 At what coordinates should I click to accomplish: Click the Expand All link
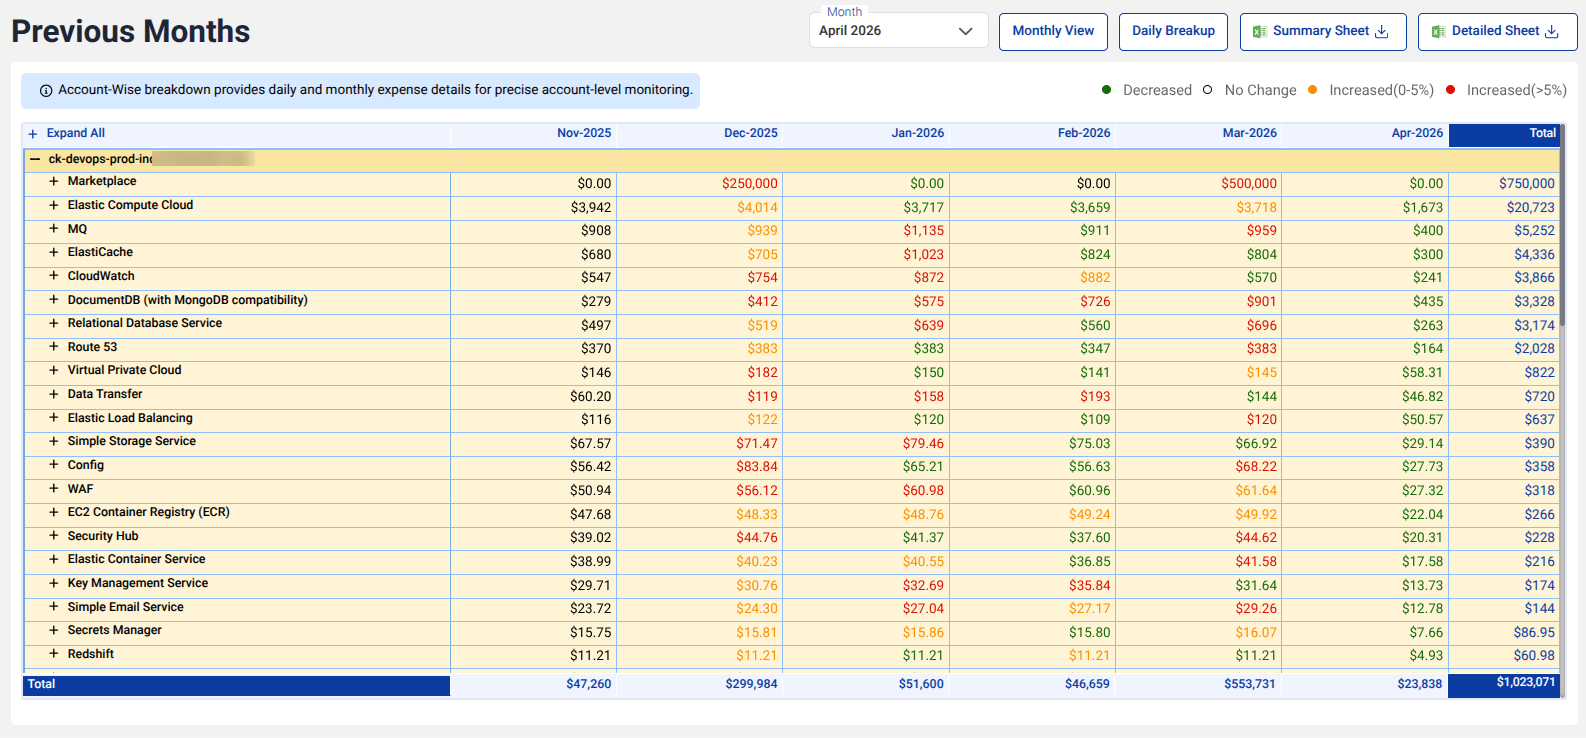point(76,133)
